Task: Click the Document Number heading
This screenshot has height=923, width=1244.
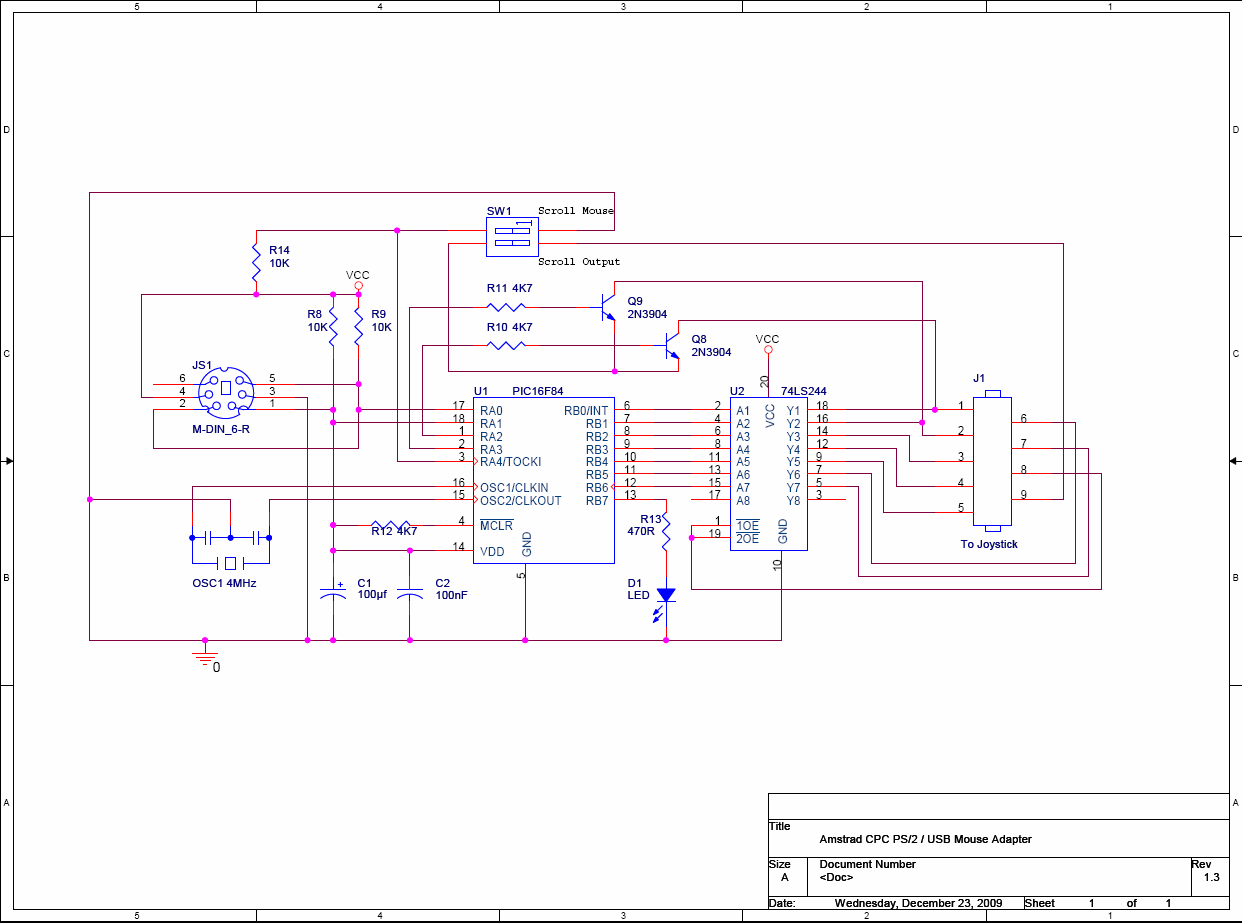Action: 868,864
